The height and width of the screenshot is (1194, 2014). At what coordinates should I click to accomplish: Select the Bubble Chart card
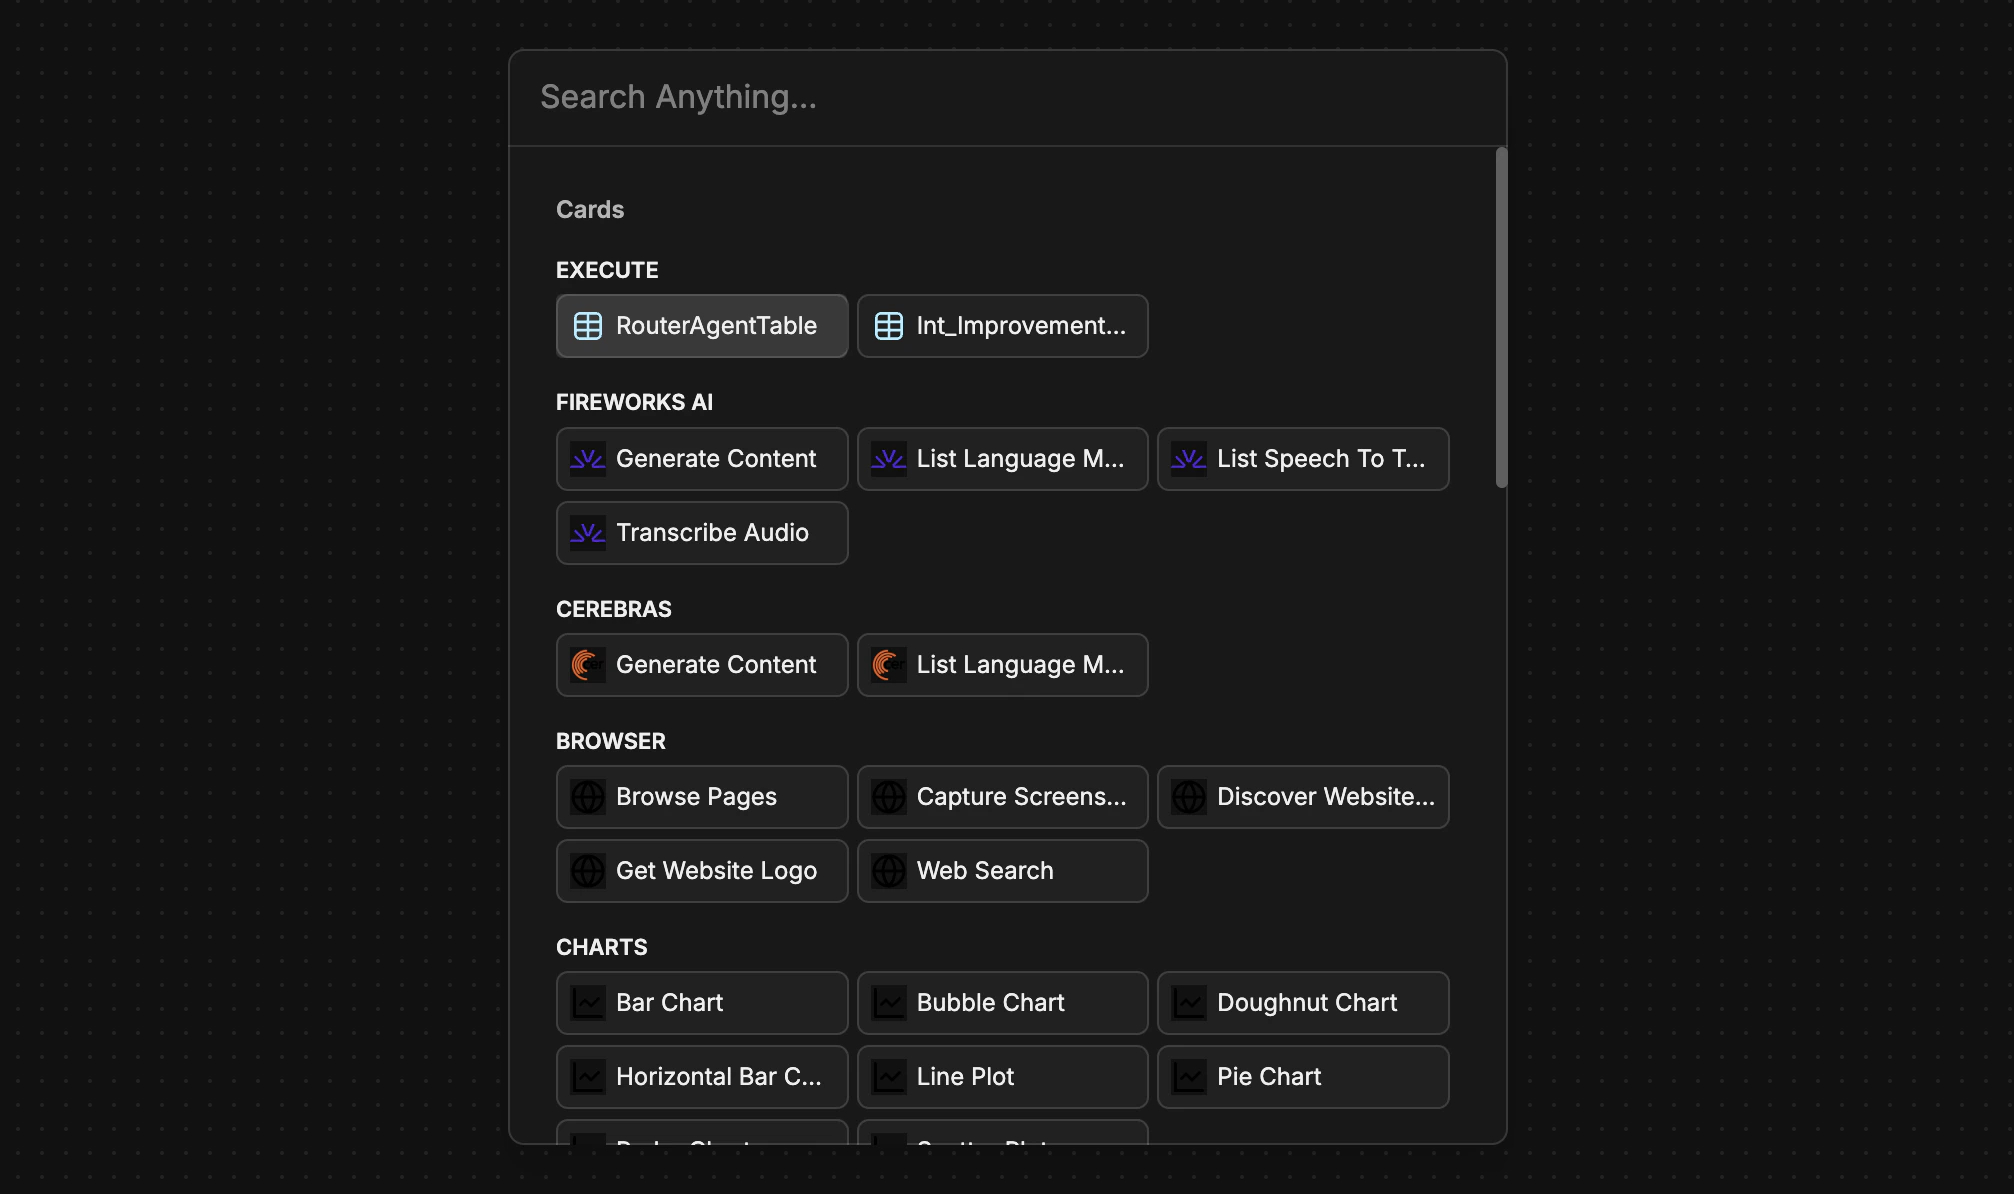click(1002, 1003)
